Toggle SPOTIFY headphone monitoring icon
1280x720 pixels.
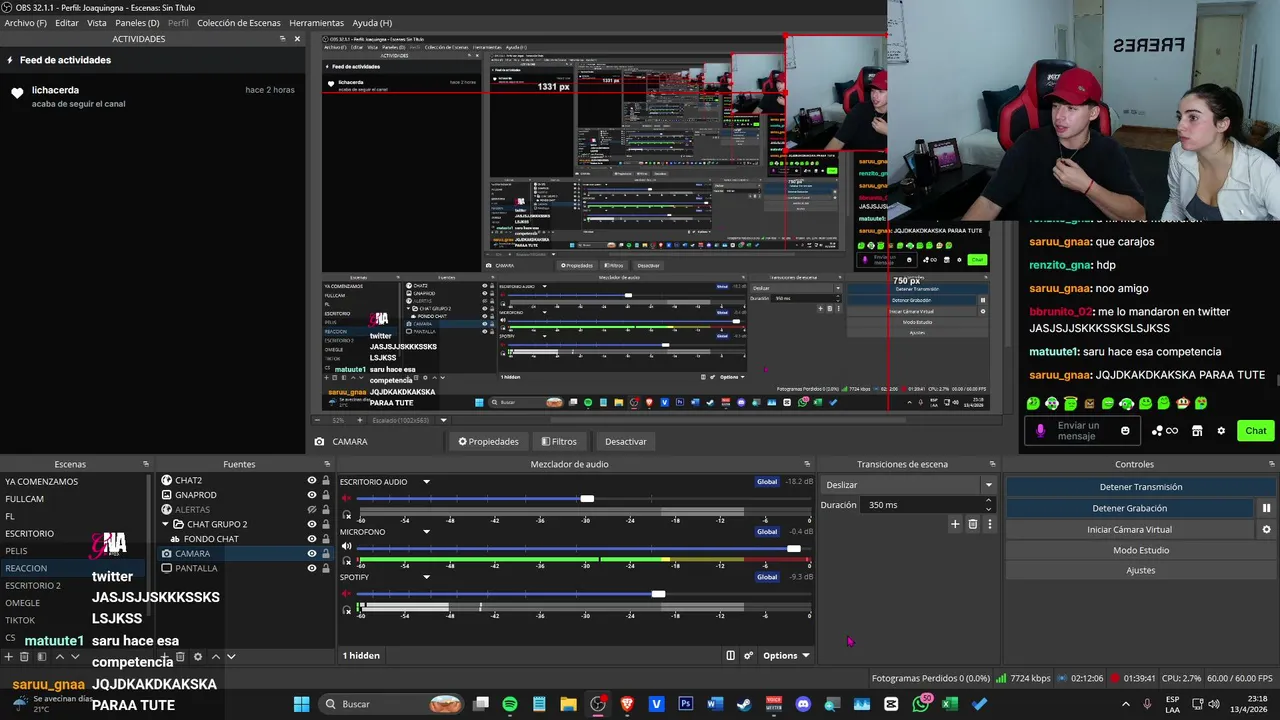pos(347,610)
